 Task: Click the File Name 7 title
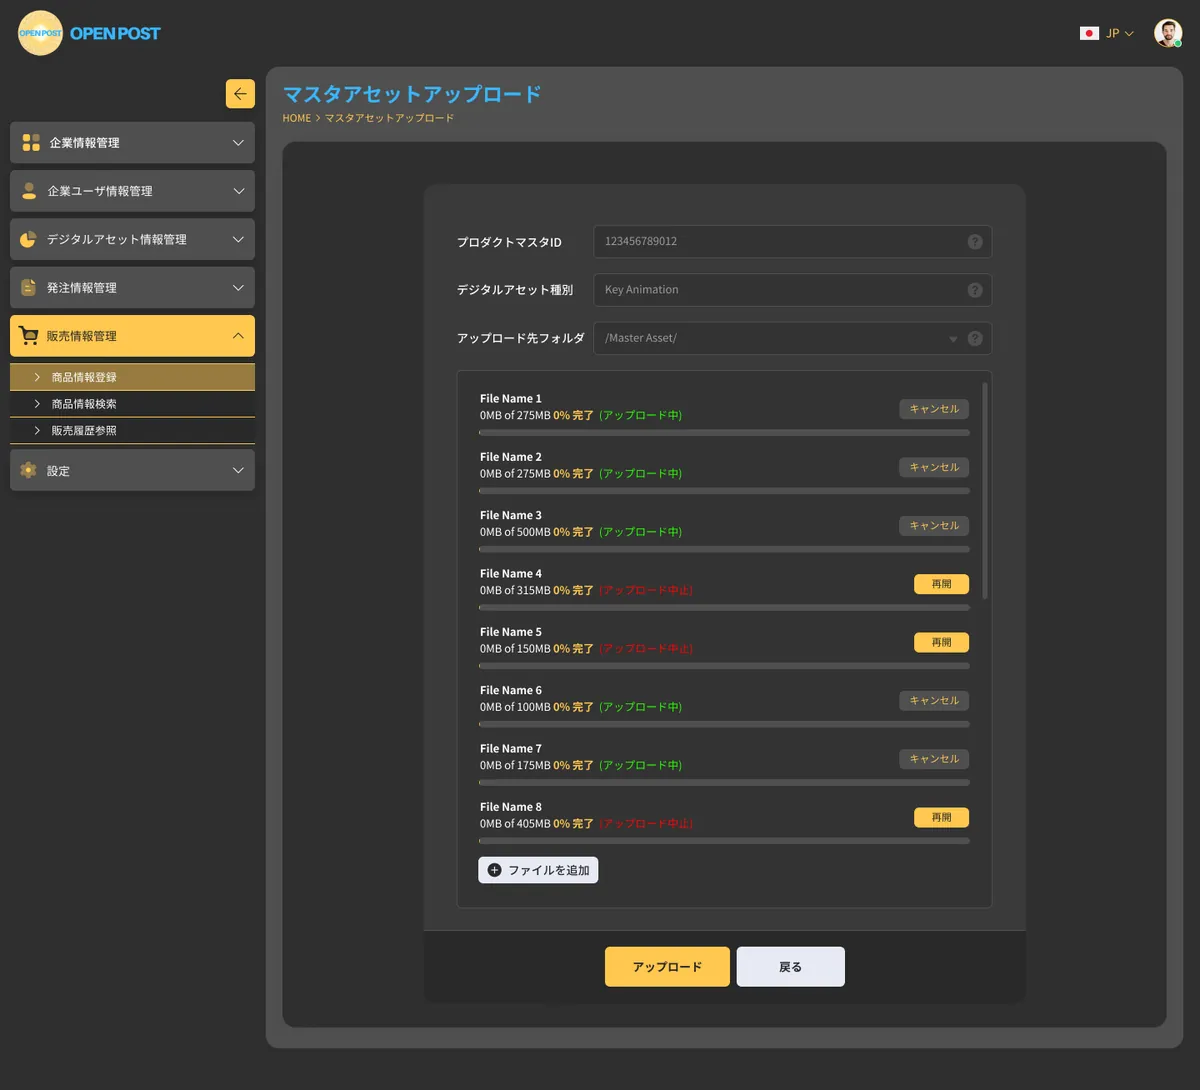point(511,749)
